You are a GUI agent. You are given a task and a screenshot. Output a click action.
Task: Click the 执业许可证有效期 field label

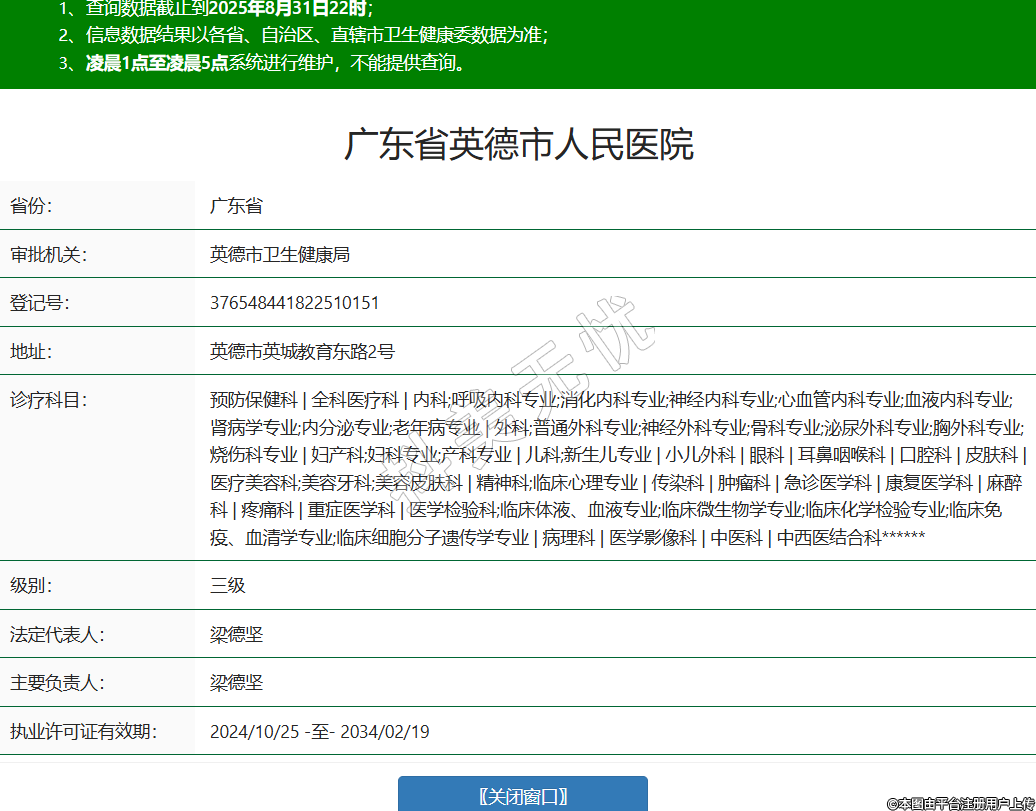point(83,731)
